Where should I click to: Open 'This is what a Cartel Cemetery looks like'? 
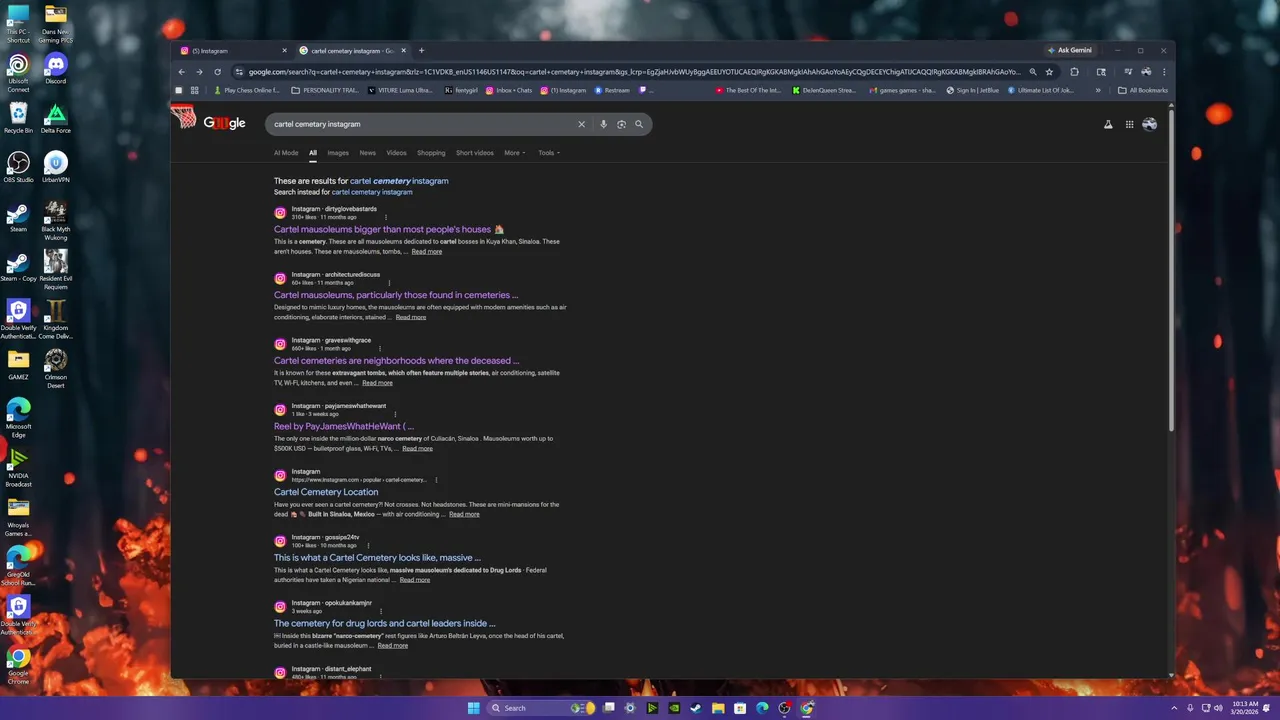[x=377, y=558]
